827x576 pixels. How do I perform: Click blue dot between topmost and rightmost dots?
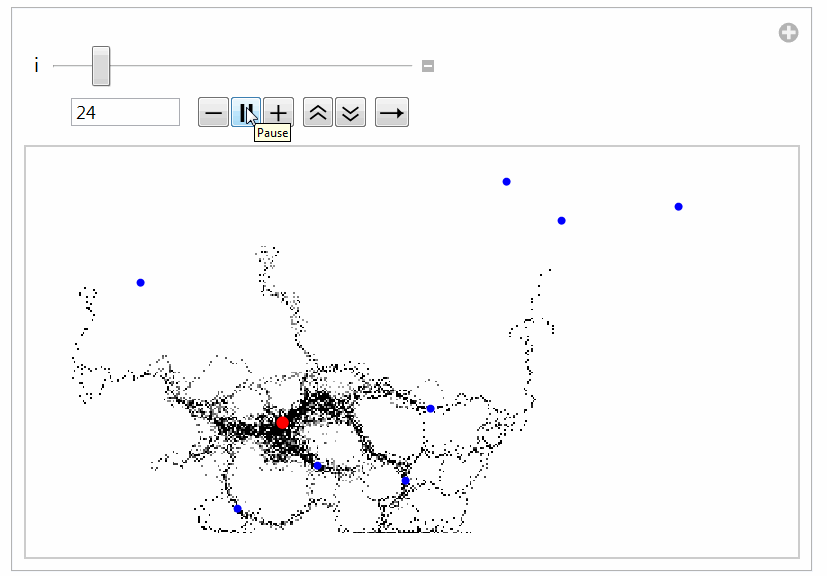coord(561,221)
